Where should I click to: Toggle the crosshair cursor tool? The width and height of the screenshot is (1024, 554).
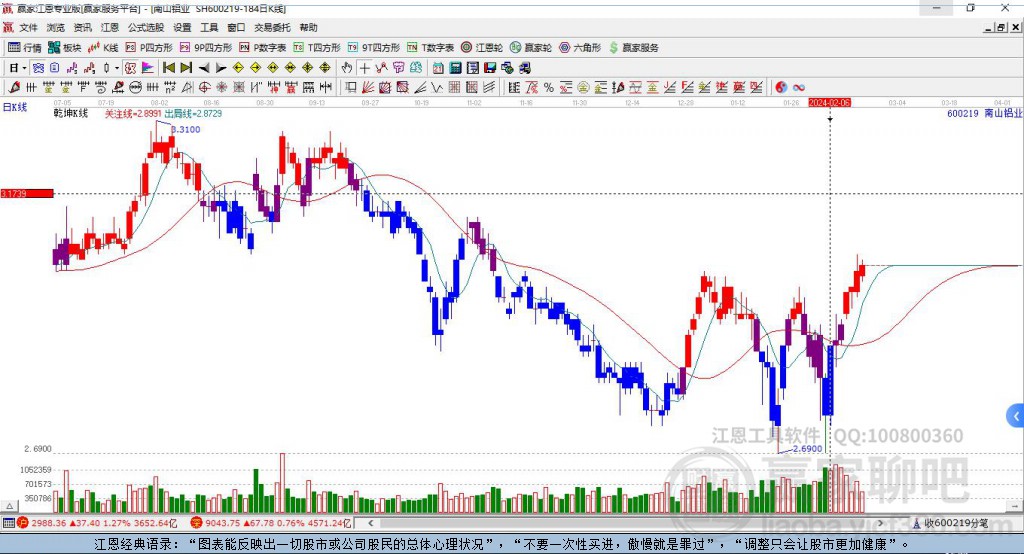coord(364,68)
